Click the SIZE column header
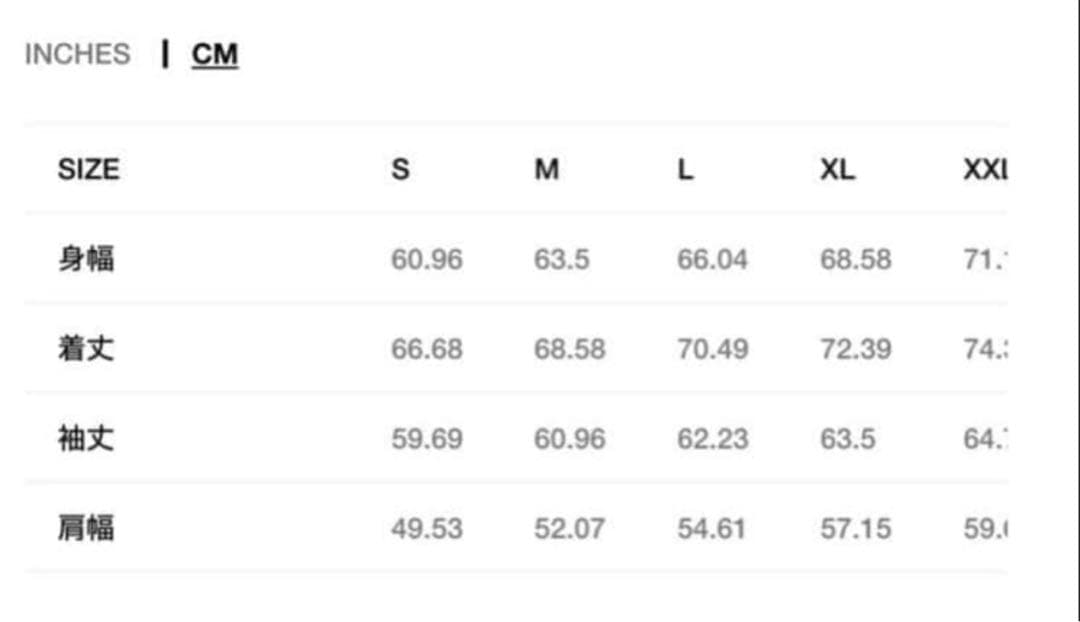Screen dimensions: 1080x622 click(88, 170)
